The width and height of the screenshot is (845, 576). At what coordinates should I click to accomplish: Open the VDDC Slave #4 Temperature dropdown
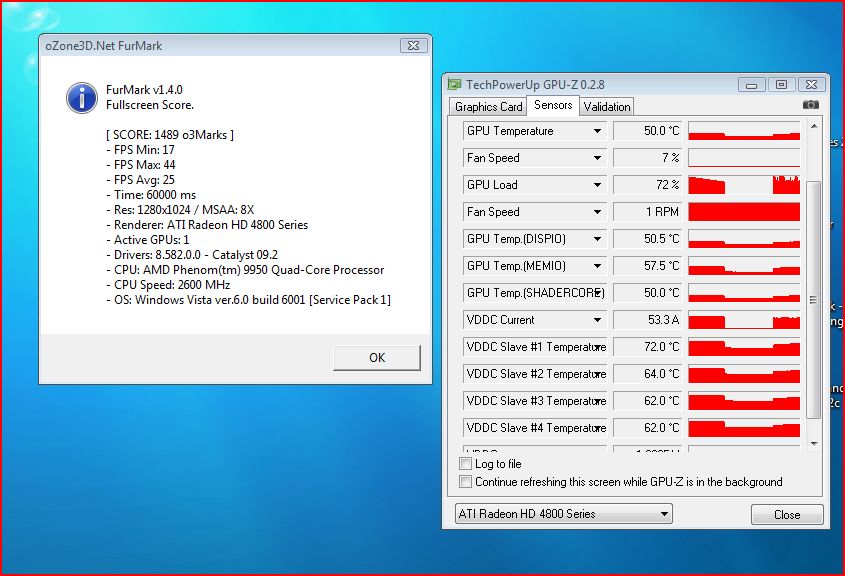pos(597,427)
